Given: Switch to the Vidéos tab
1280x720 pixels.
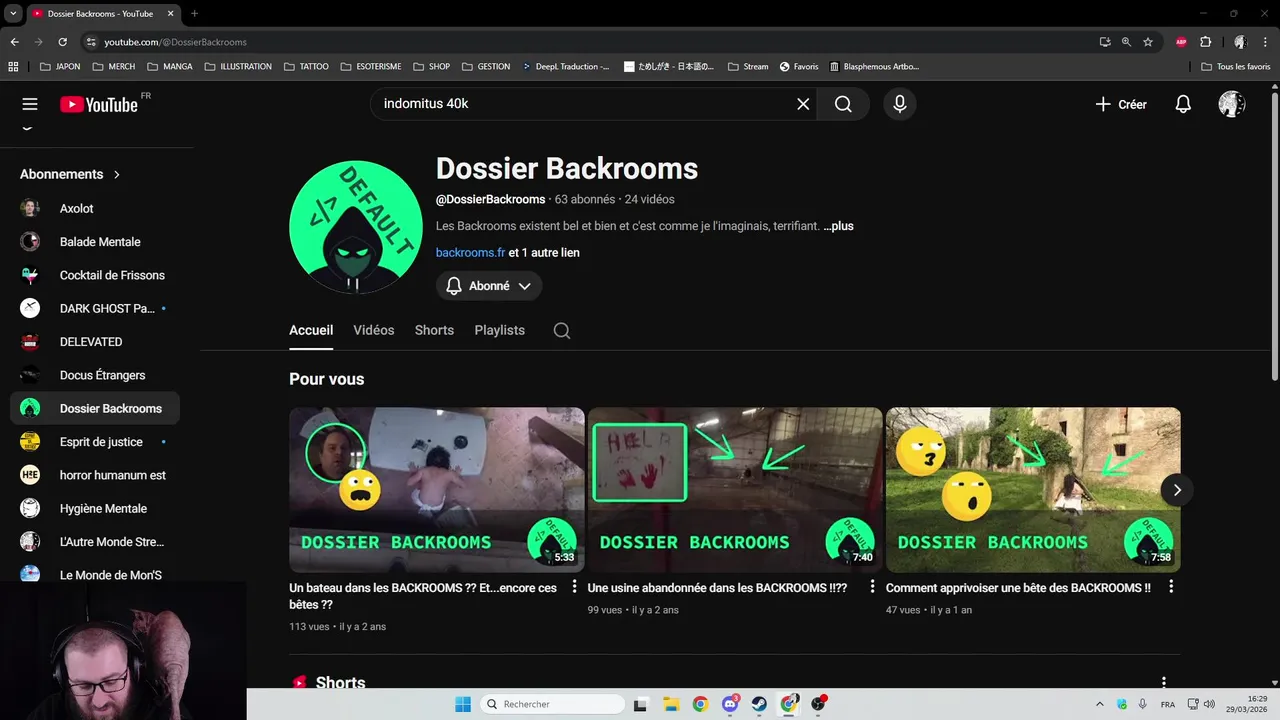Looking at the screenshot, I should click(374, 330).
